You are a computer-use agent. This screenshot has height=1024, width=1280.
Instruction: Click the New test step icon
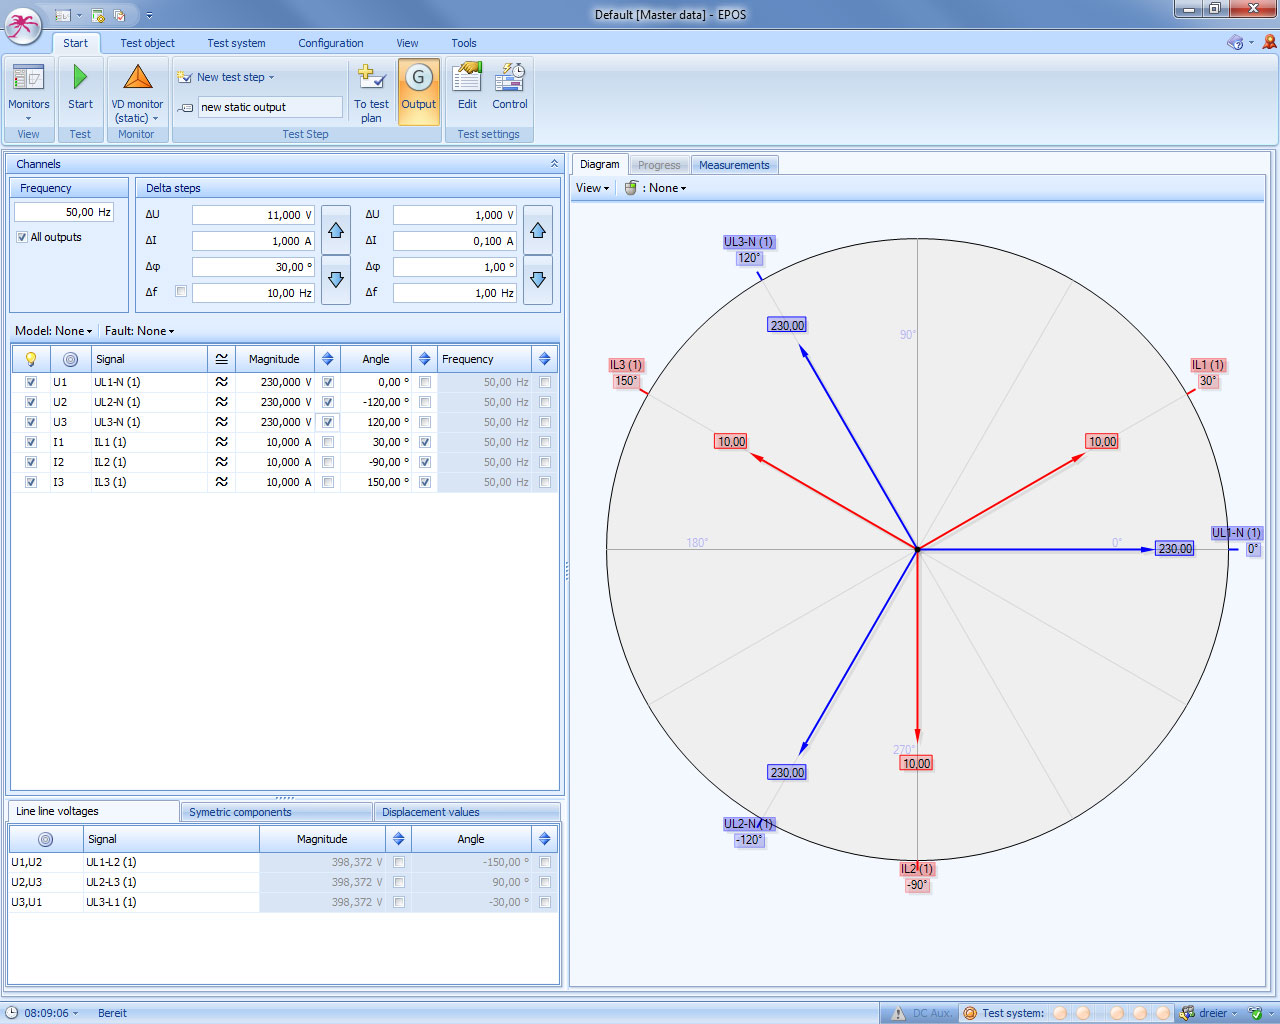pos(184,77)
